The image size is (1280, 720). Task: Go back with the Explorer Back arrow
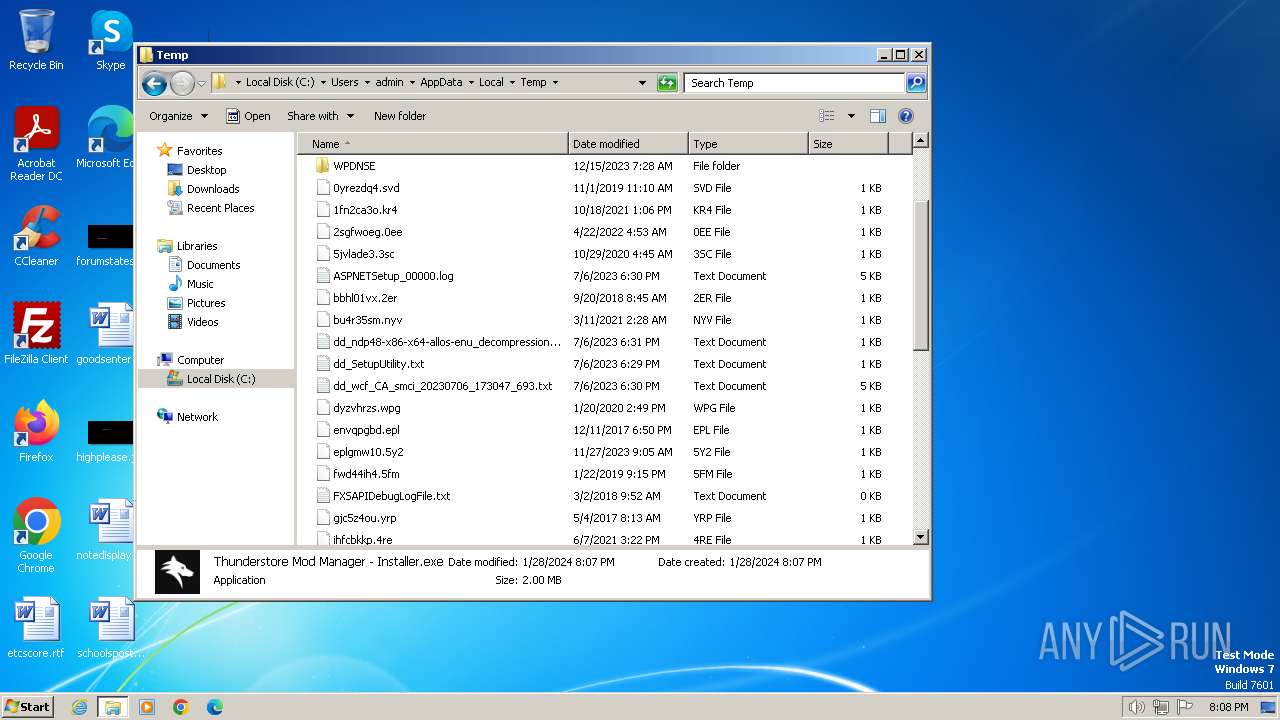tap(154, 83)
